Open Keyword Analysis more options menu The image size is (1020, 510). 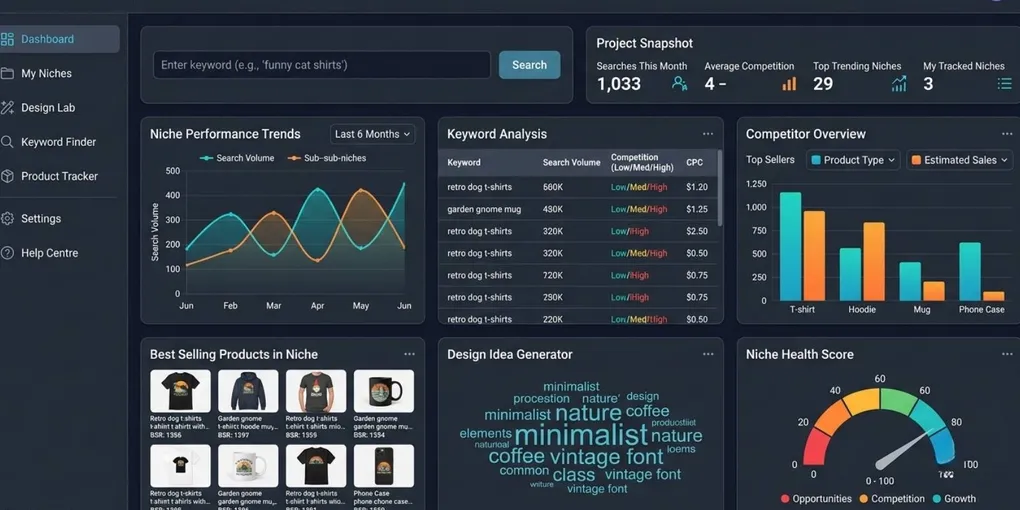[708, 134]
